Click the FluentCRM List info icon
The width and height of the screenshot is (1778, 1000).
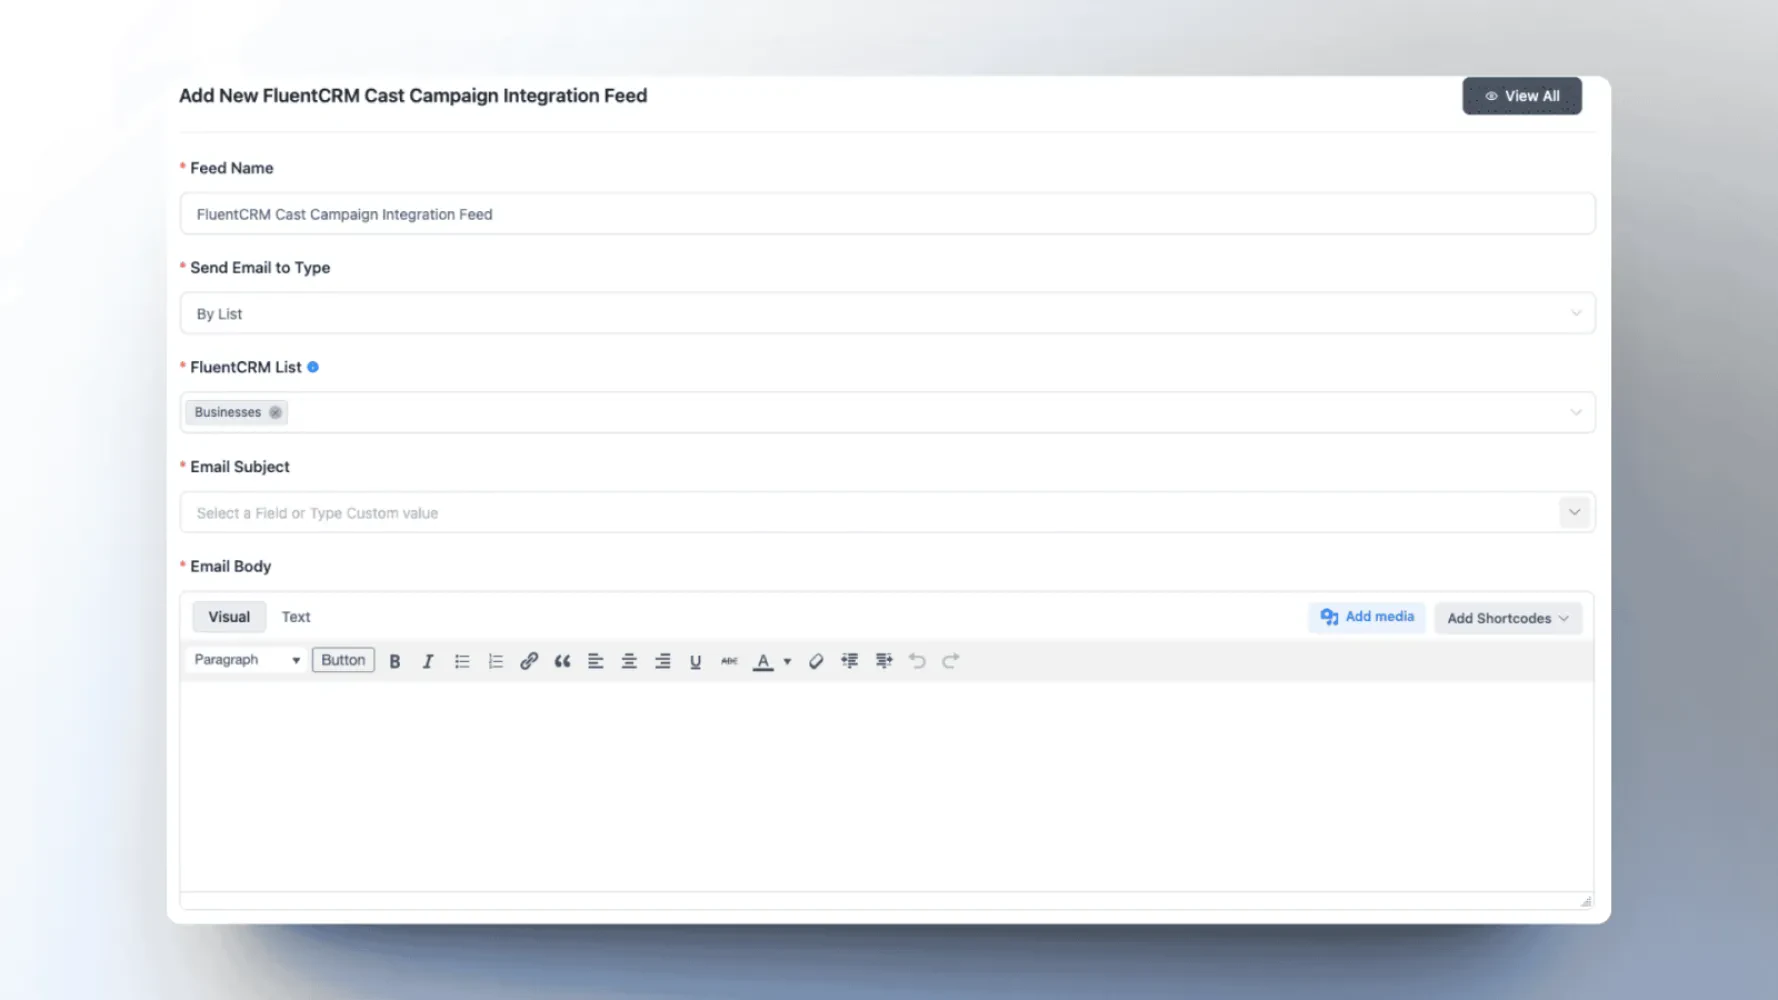(x=313, y=367)
